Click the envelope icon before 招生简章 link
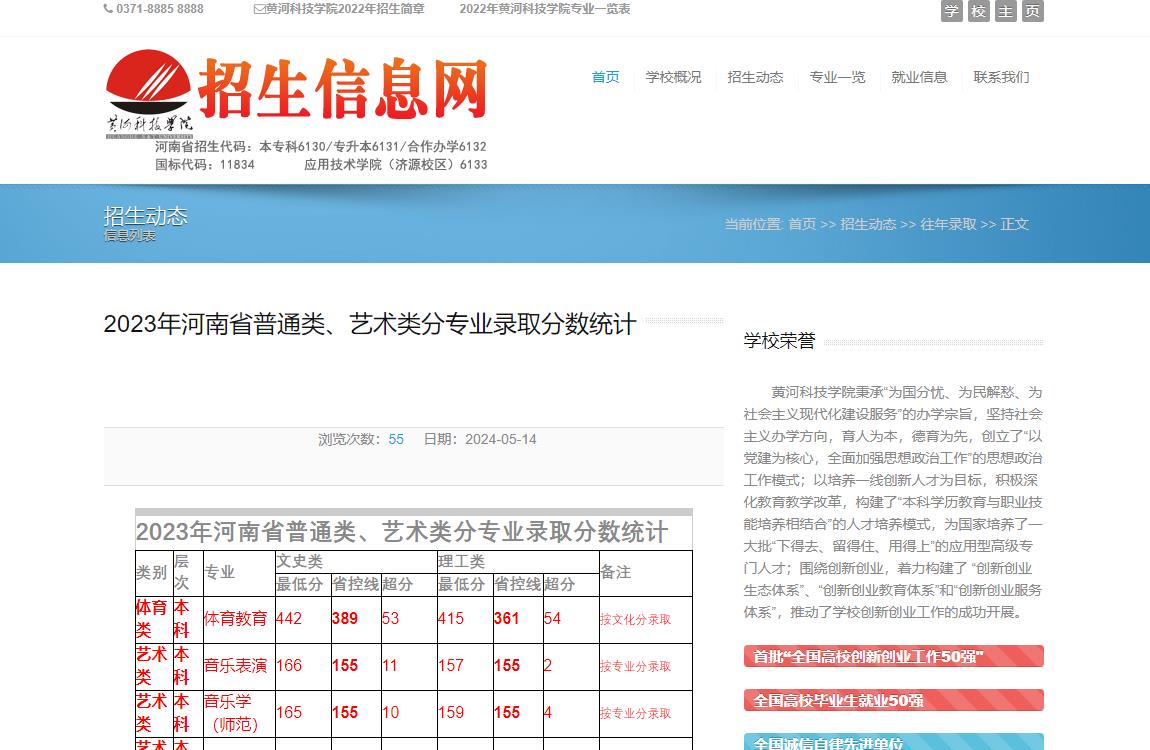 [x=259, y=9]
